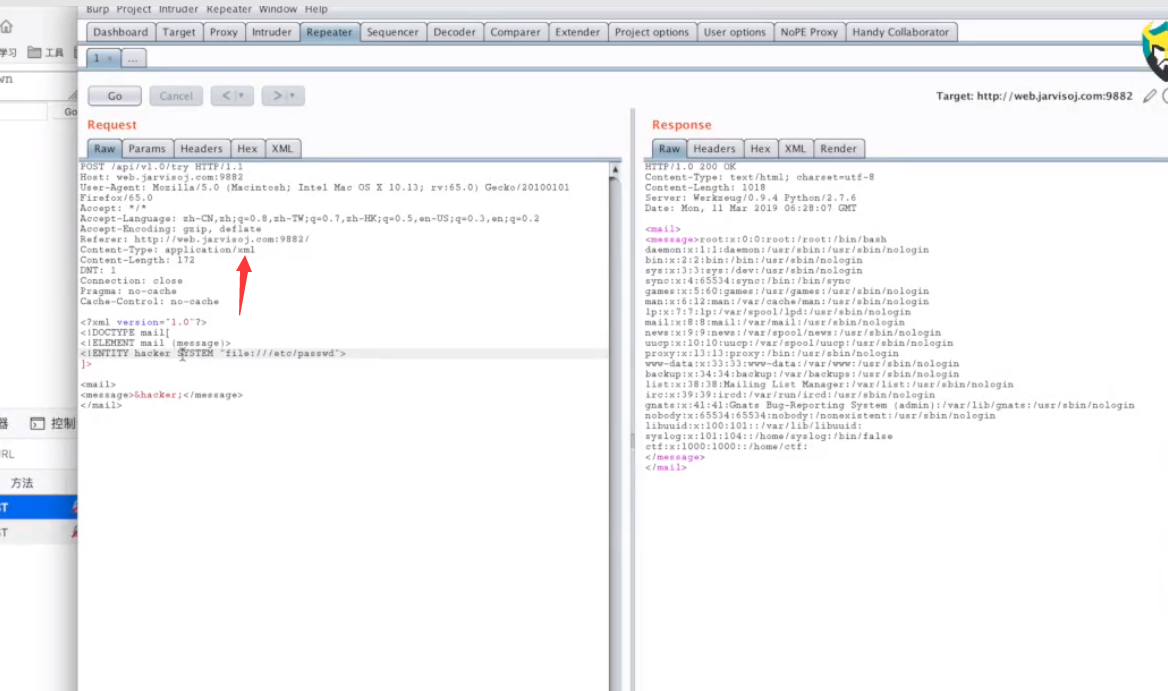1168x691 pixels.
Task: Switch to the Decoder tab
Action: [454, 32]
